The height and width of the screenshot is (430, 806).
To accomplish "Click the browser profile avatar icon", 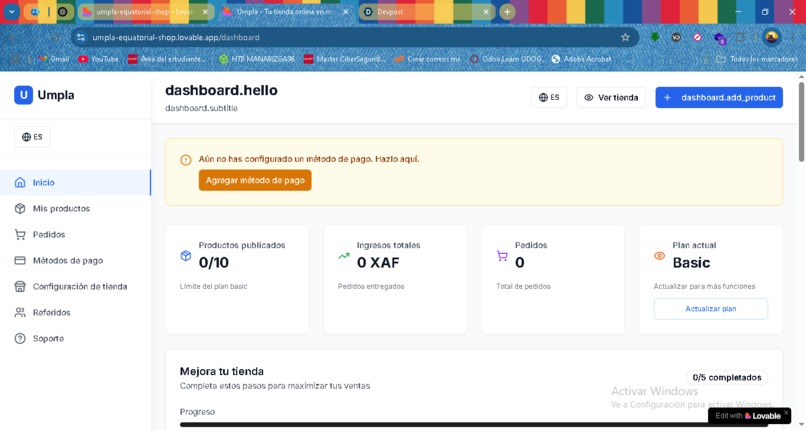I will click(x=772, y=37).
